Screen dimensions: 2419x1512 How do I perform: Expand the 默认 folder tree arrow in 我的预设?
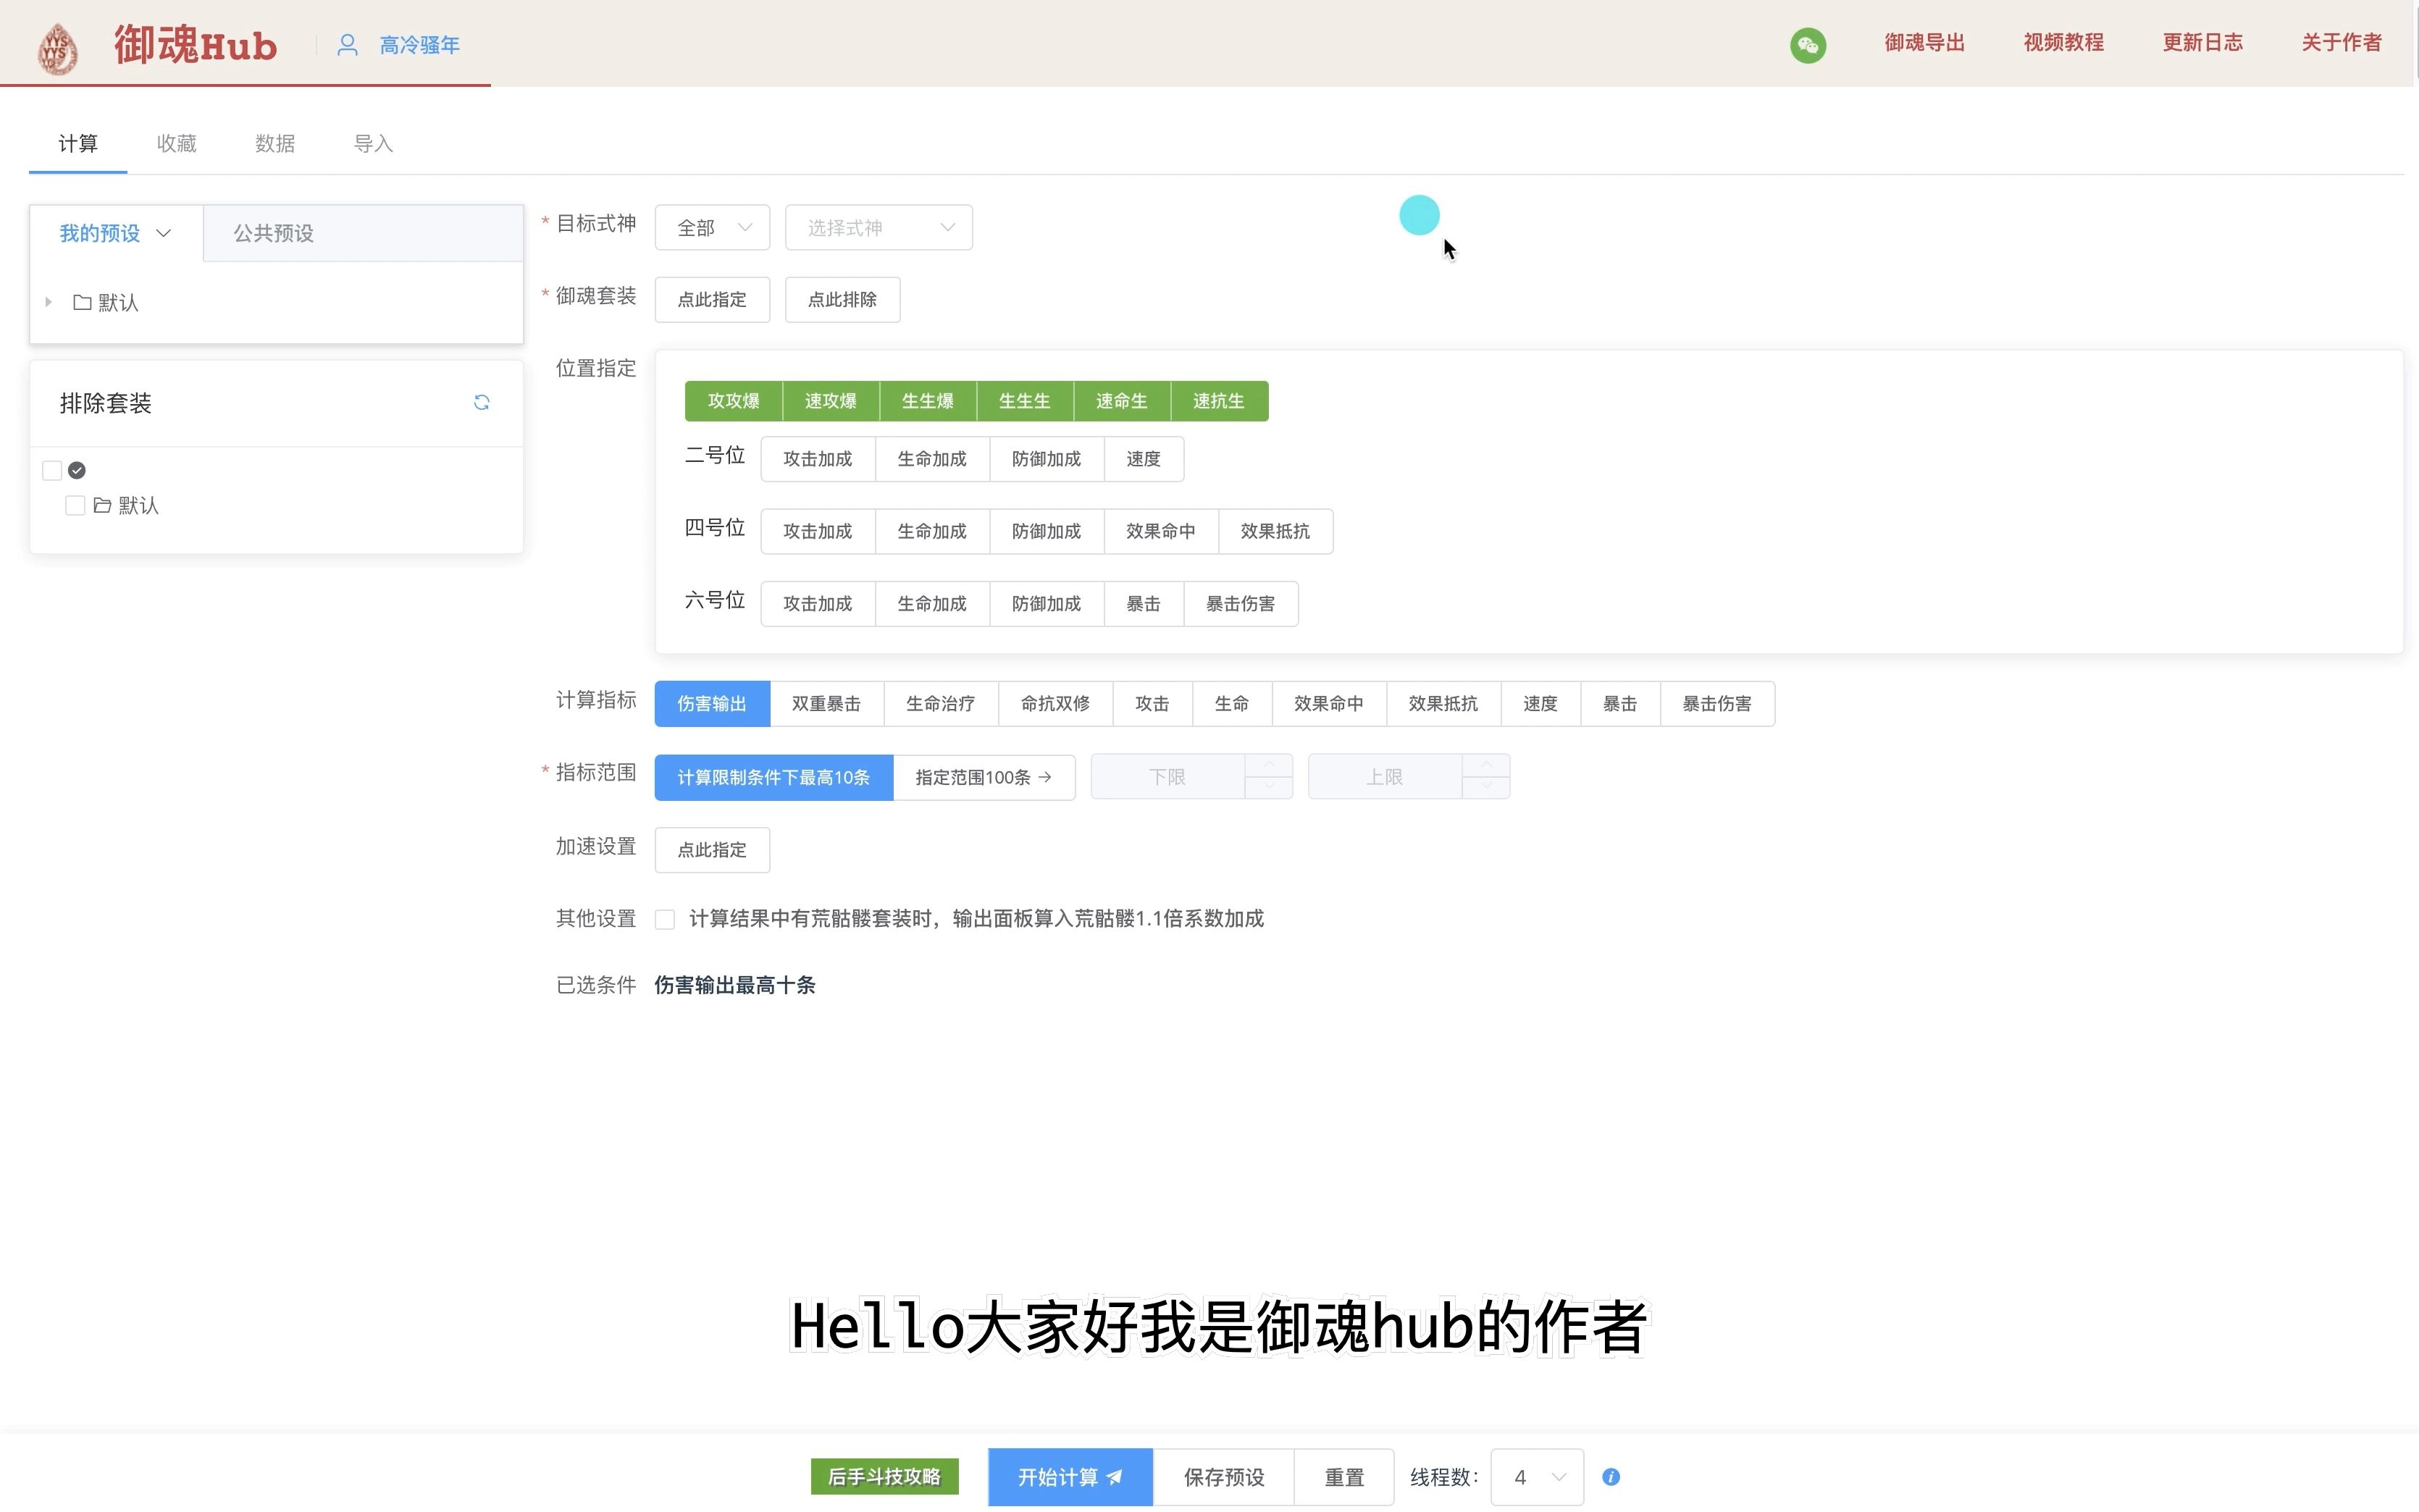point(48,302)
